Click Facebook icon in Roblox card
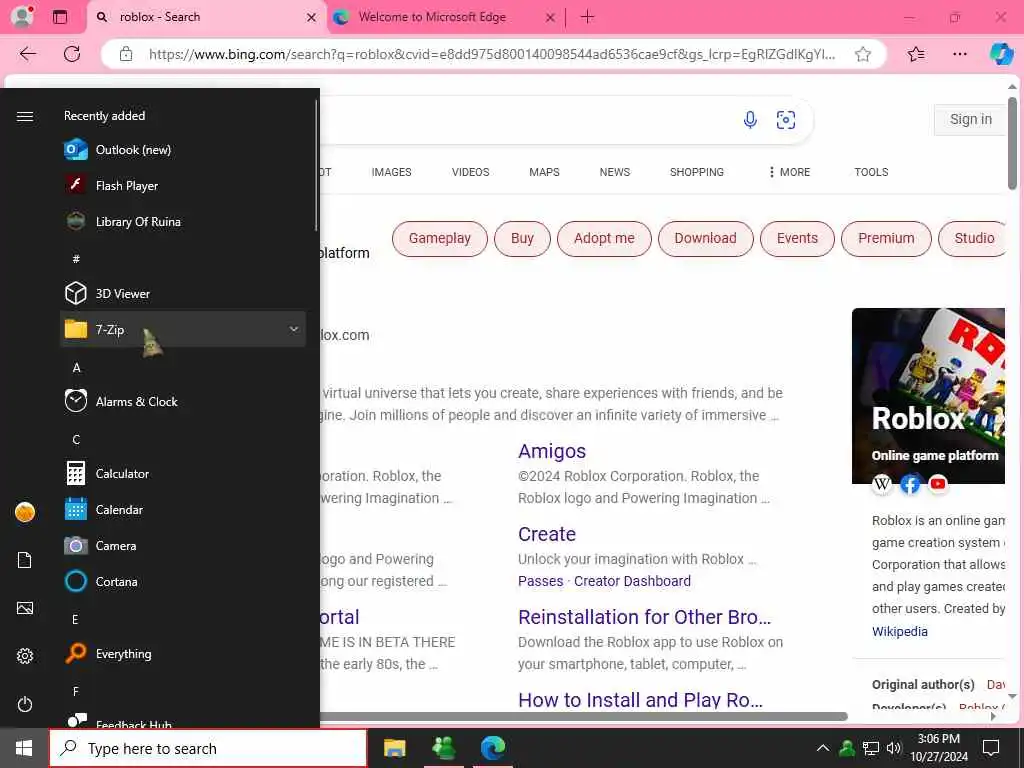Image resolution: width=1024 pixels, height=768 pixels. (910, 484)
